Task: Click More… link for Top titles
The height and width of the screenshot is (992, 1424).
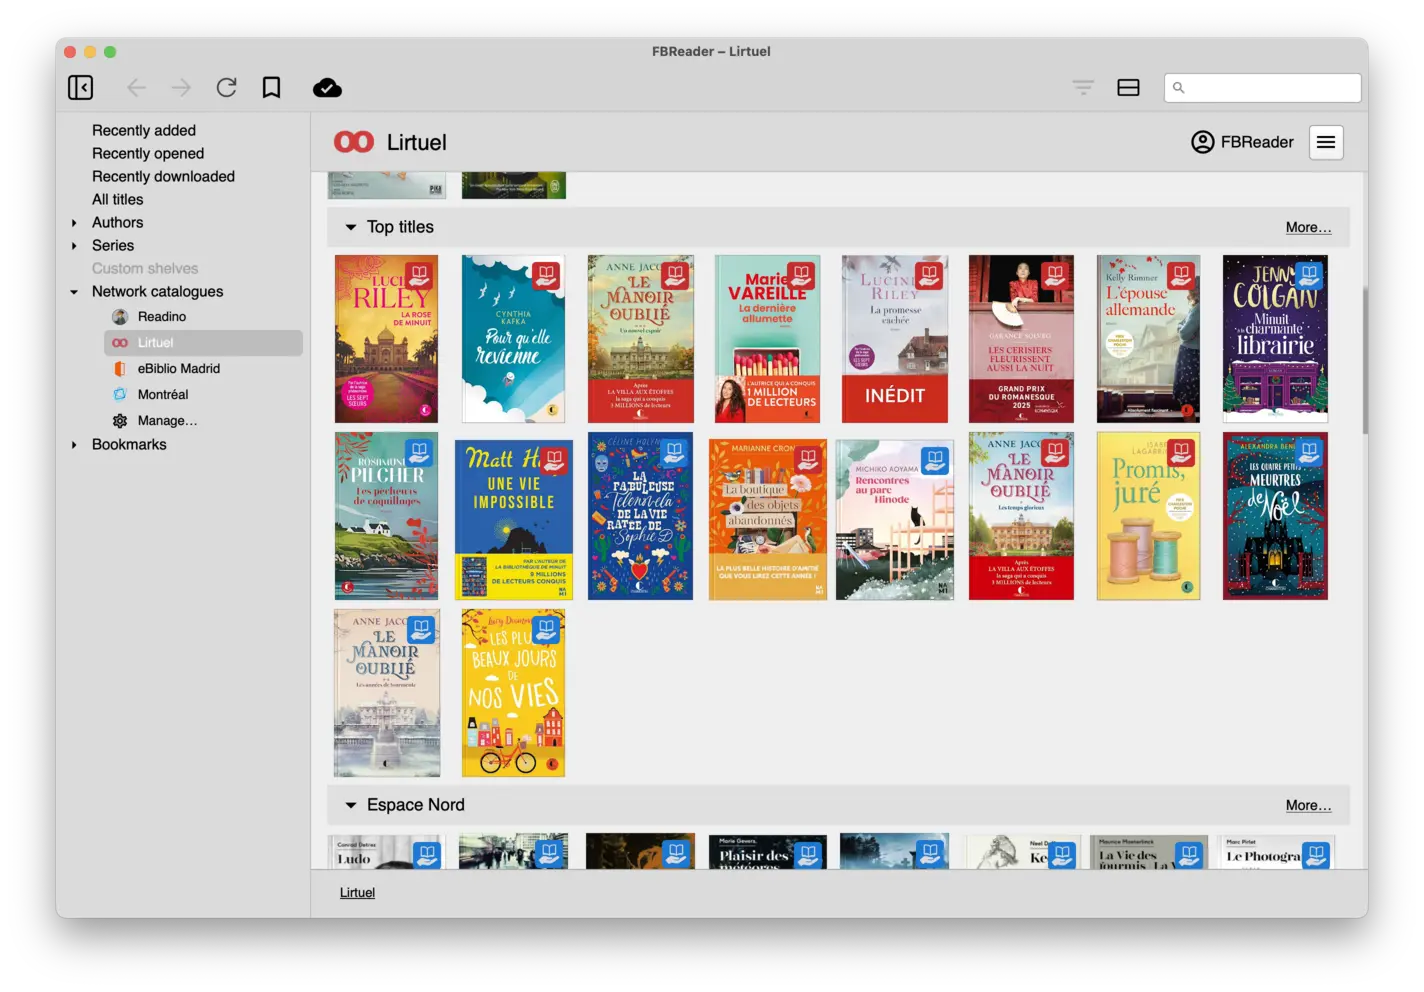Action: pos(1308,227)
